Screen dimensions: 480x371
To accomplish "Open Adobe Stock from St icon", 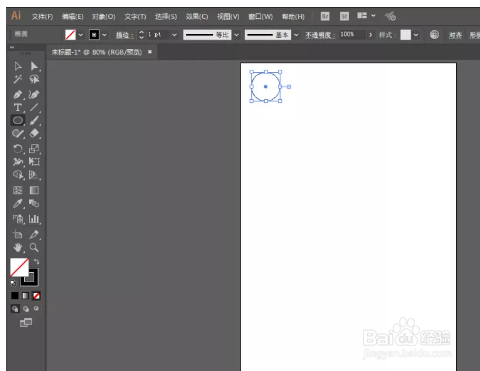I will click(344, 16).
